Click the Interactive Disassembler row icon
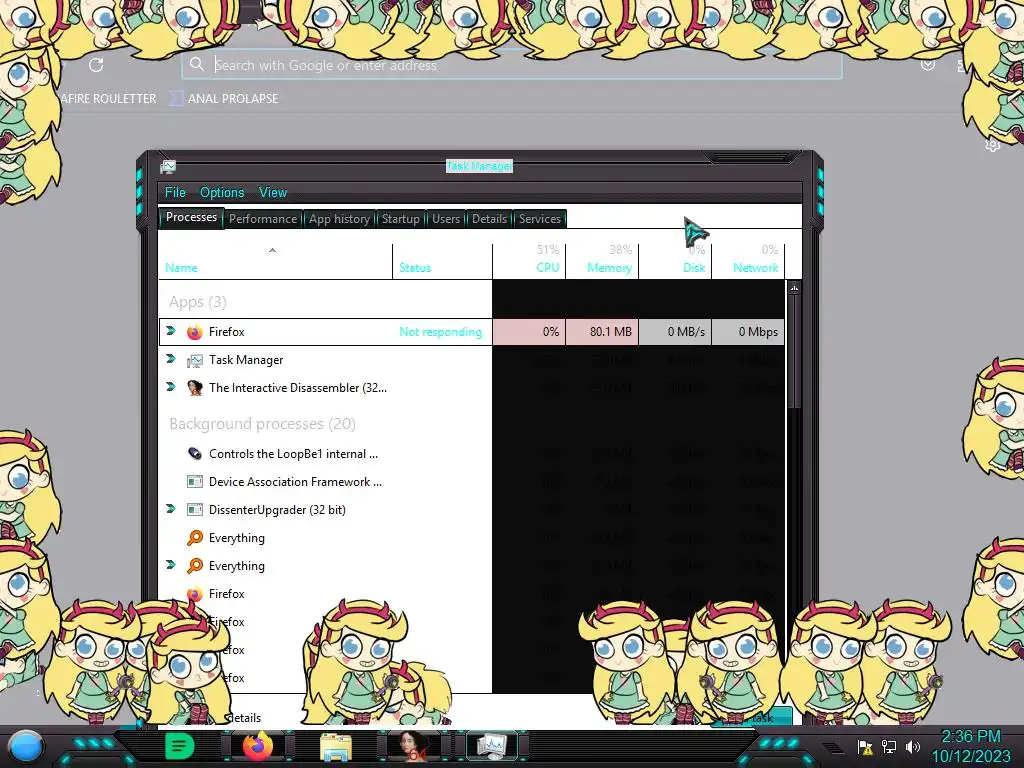Image resolution: width=1024 pixels, height=768 pixels. 195,388
